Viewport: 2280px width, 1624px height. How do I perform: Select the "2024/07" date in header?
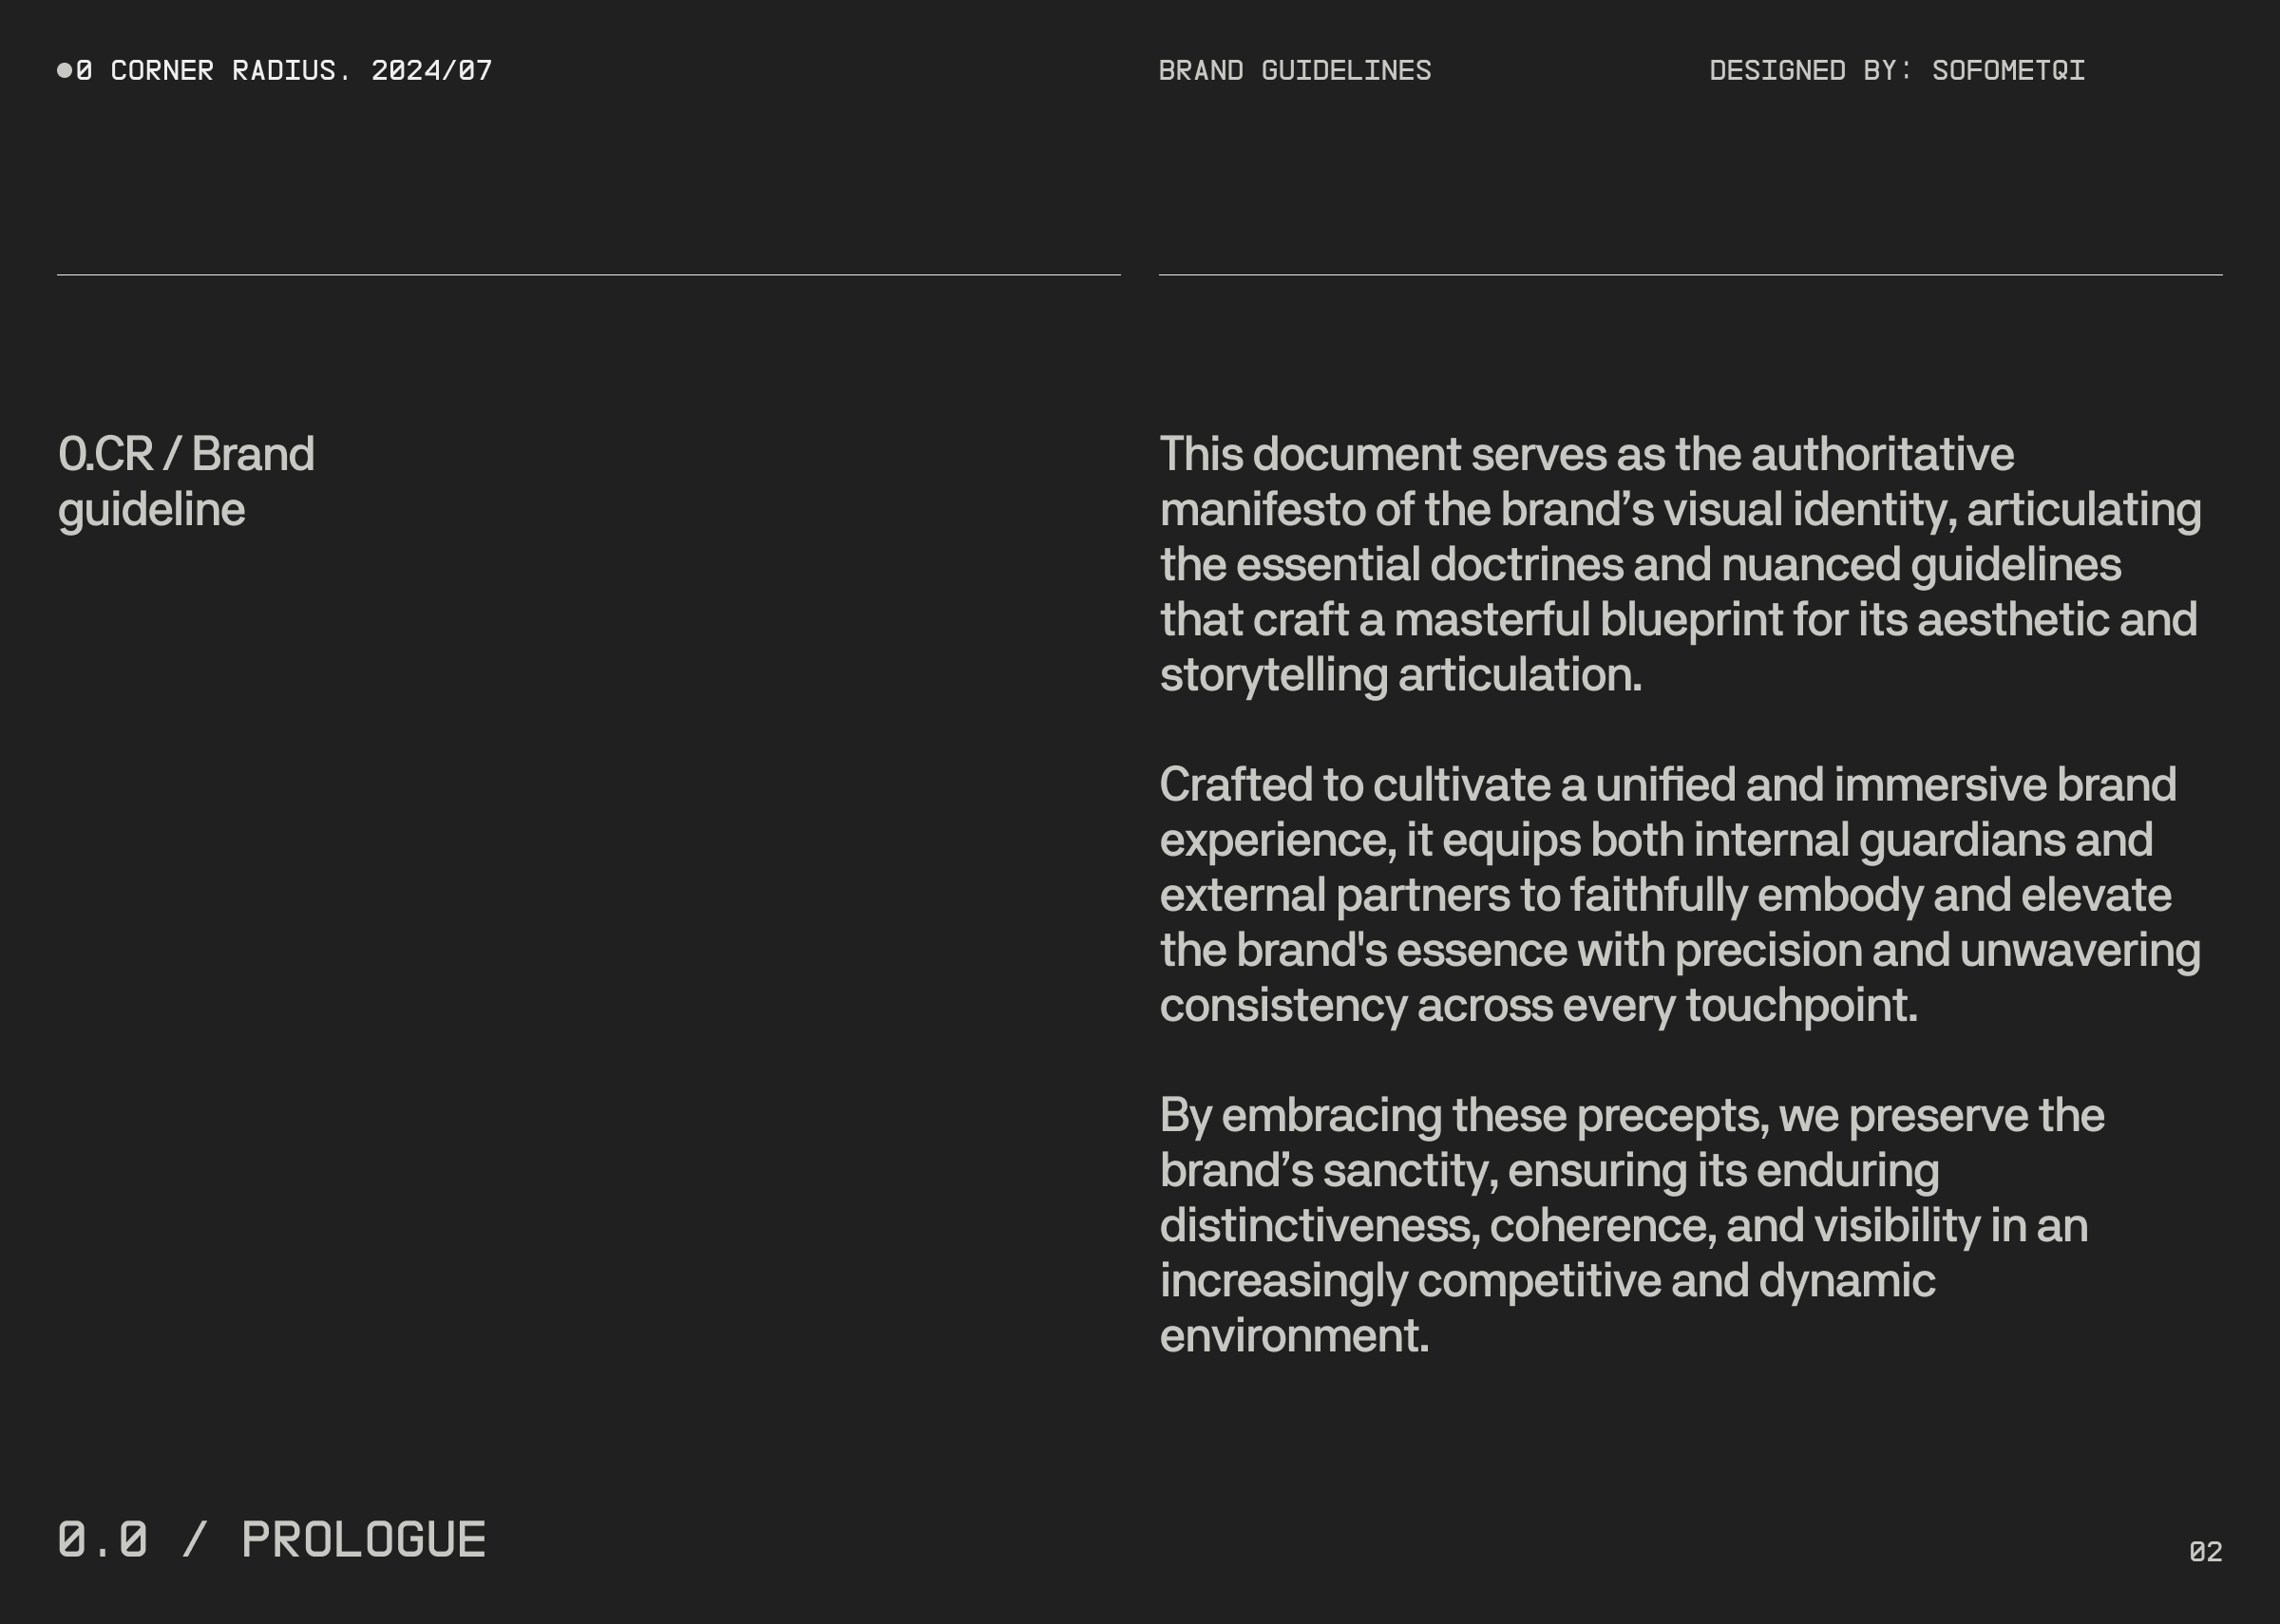coord(431,71)
